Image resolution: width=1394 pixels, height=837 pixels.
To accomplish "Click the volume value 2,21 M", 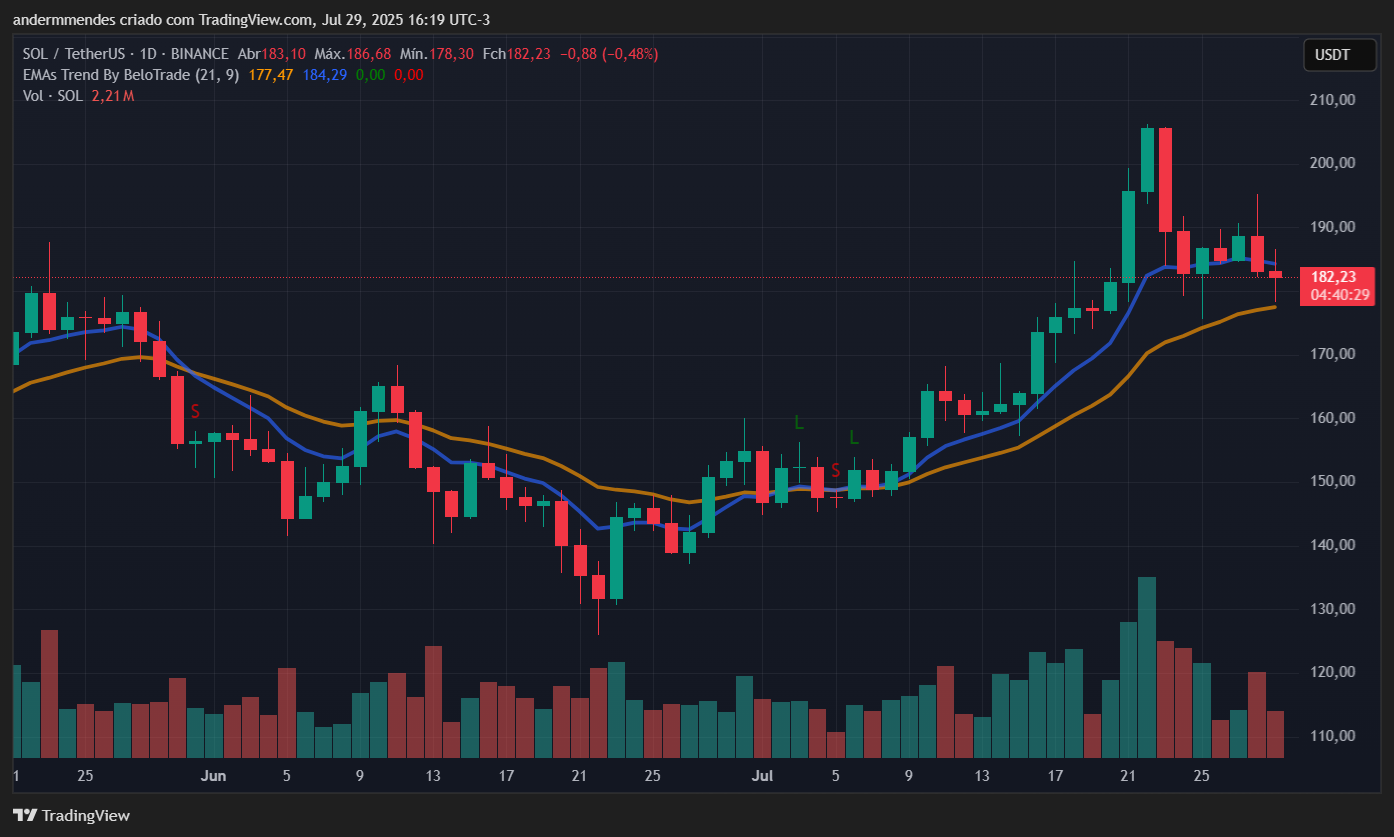I will [112, 96].
